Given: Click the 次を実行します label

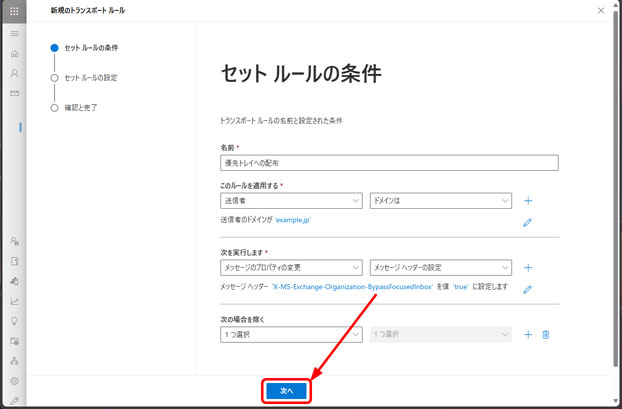Looking at the screenshot, I should pyautogui.click(x=242, y=253).
